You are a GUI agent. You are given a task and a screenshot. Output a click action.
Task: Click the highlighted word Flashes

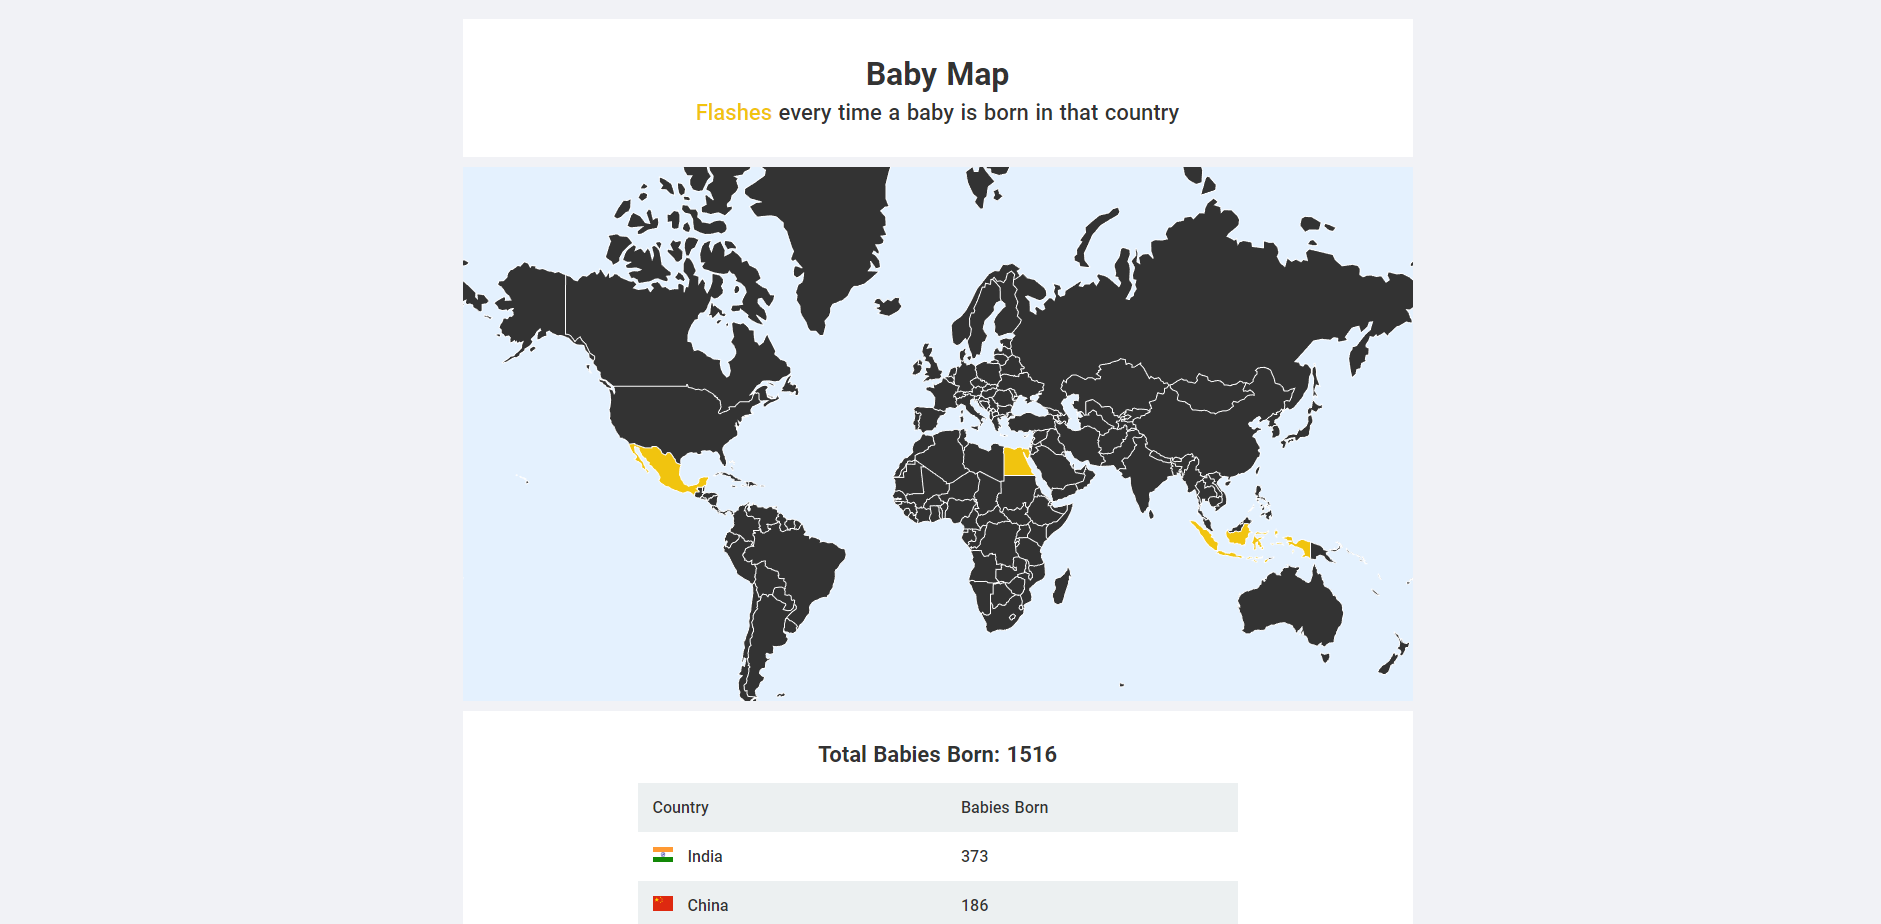[733, 112]
